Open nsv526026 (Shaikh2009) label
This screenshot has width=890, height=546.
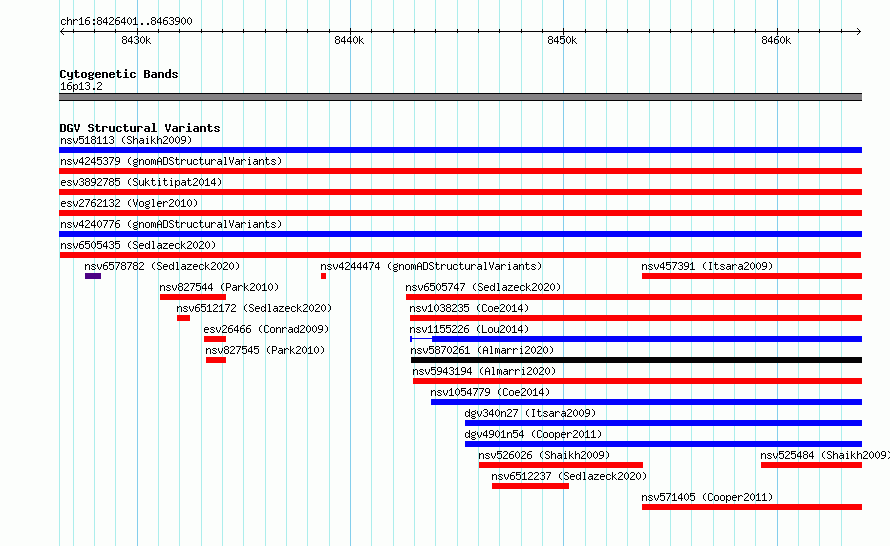pyautogui.click(x=544, y=455)
